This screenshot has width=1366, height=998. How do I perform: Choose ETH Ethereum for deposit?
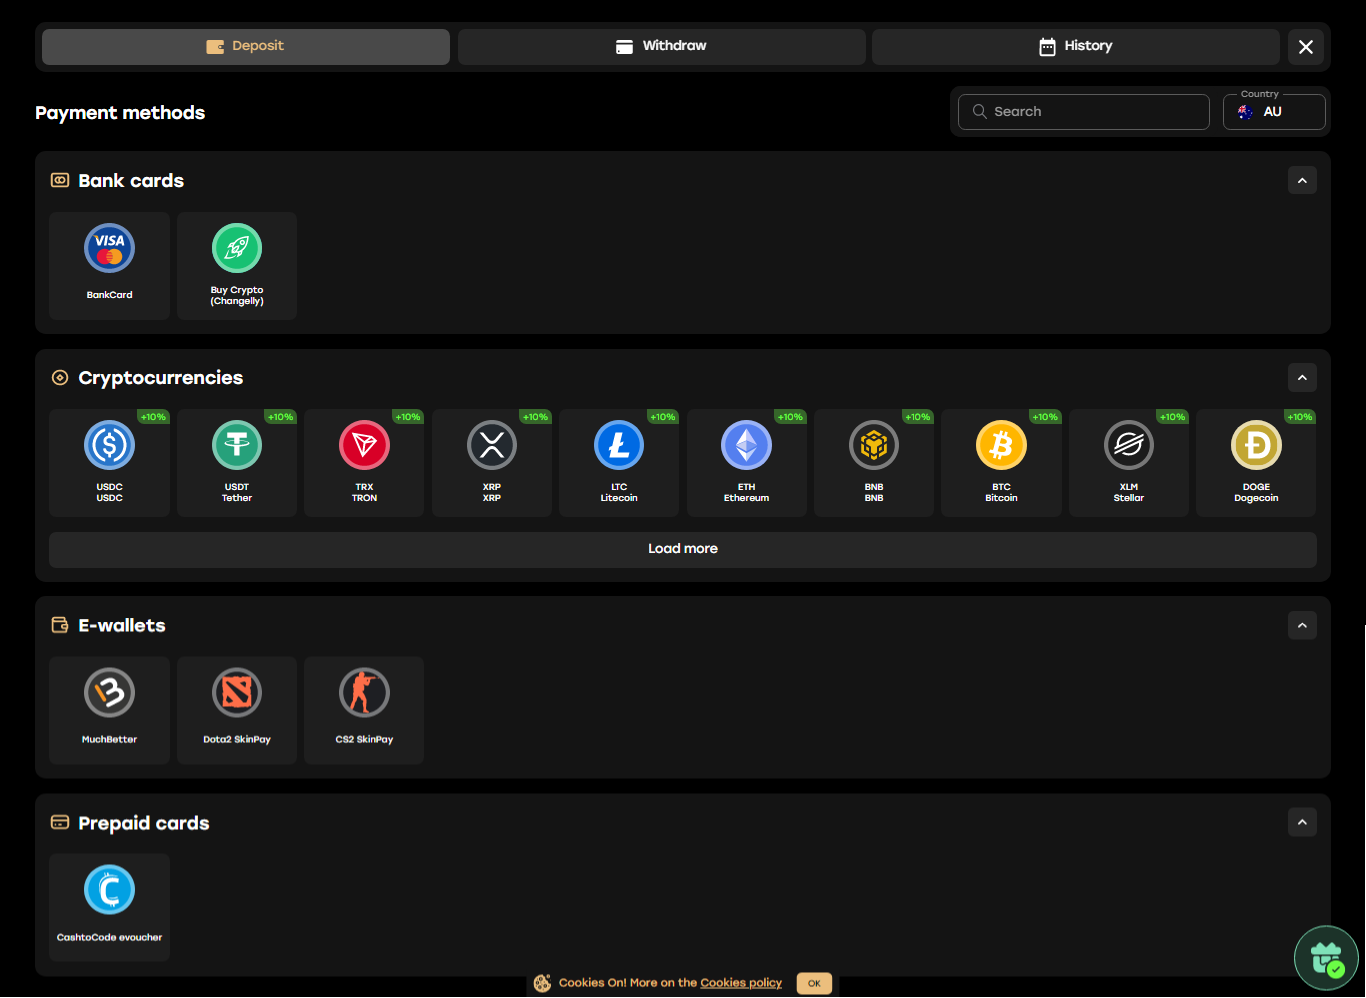pyautogui.click(x=746, y=462)
